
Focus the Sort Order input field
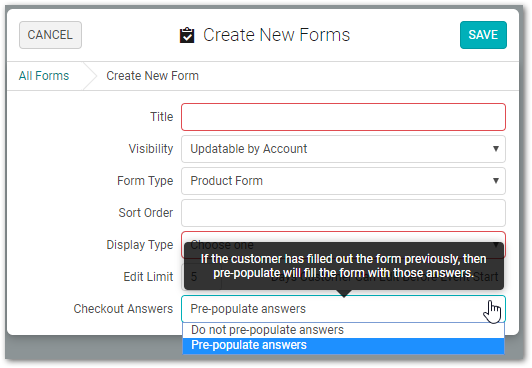point(343,213)
